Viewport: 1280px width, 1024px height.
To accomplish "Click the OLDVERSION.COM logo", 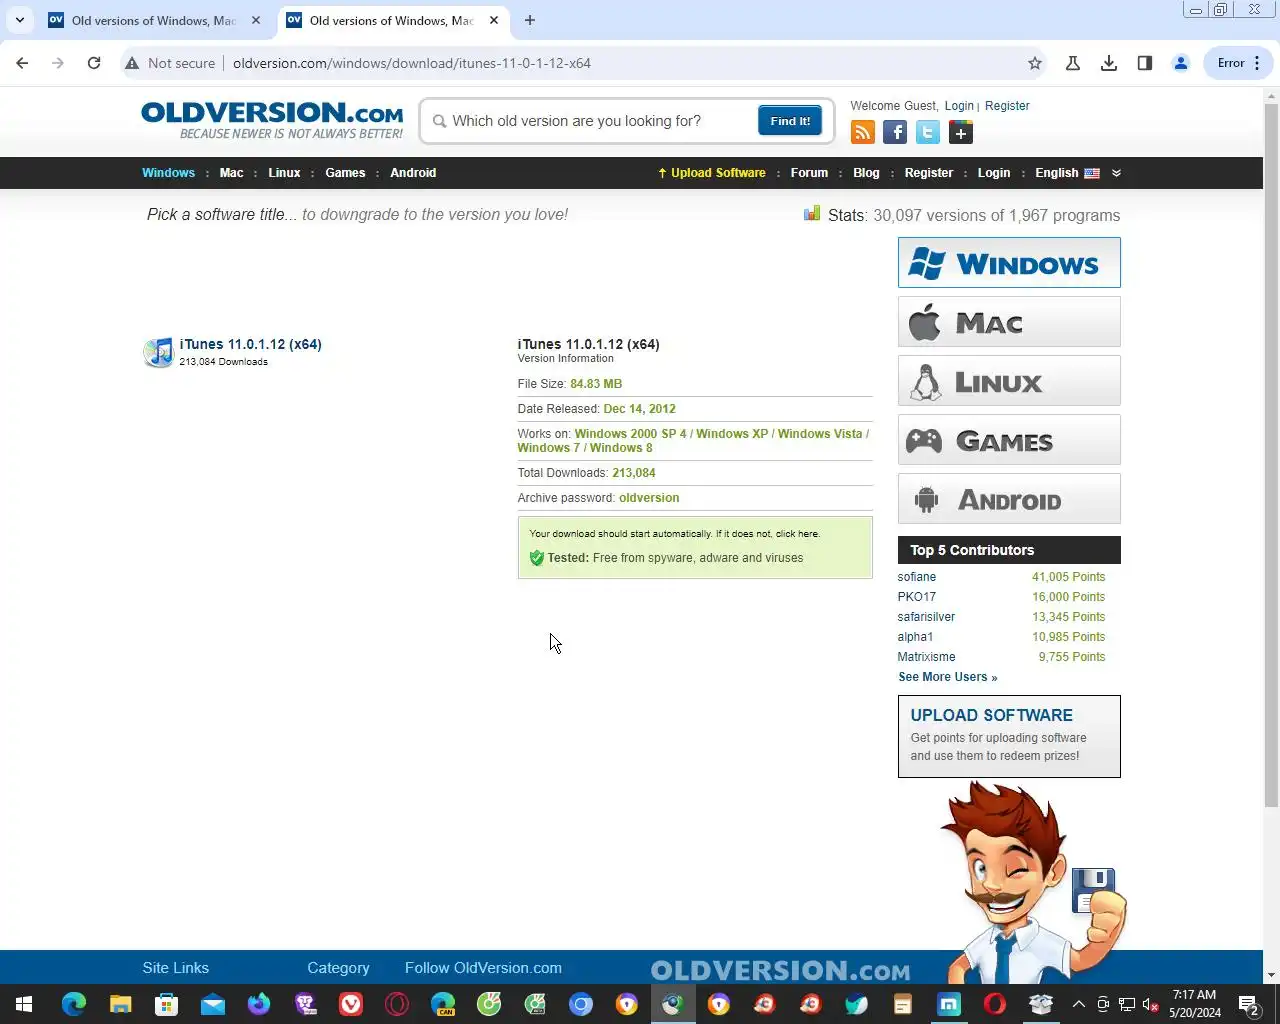I will pyautogui.click(x=272, y=120).
